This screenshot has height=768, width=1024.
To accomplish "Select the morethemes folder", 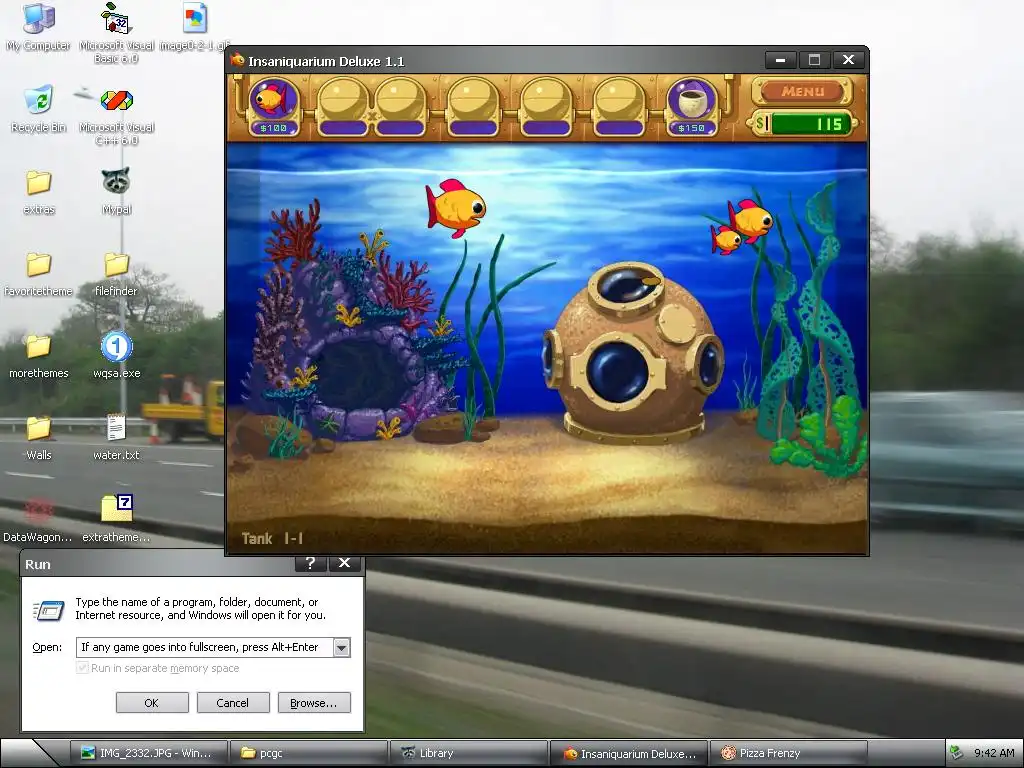I will tap(39, 357).
